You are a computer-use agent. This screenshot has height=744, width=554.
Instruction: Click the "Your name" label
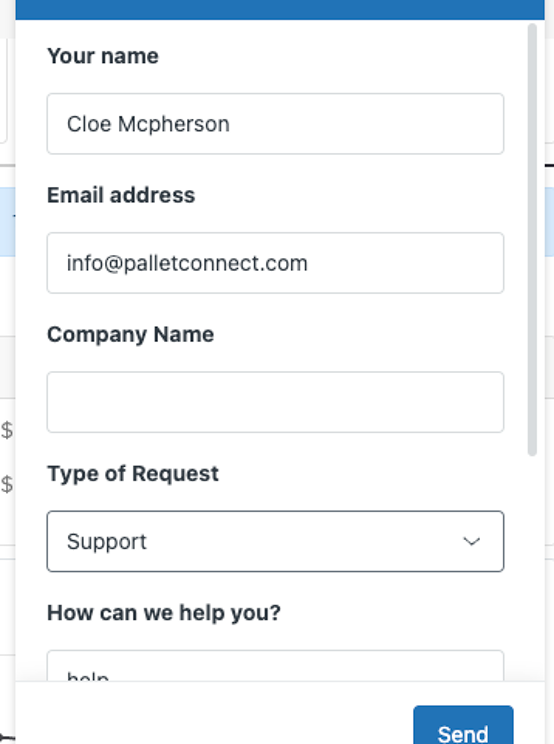pos(102,56)
